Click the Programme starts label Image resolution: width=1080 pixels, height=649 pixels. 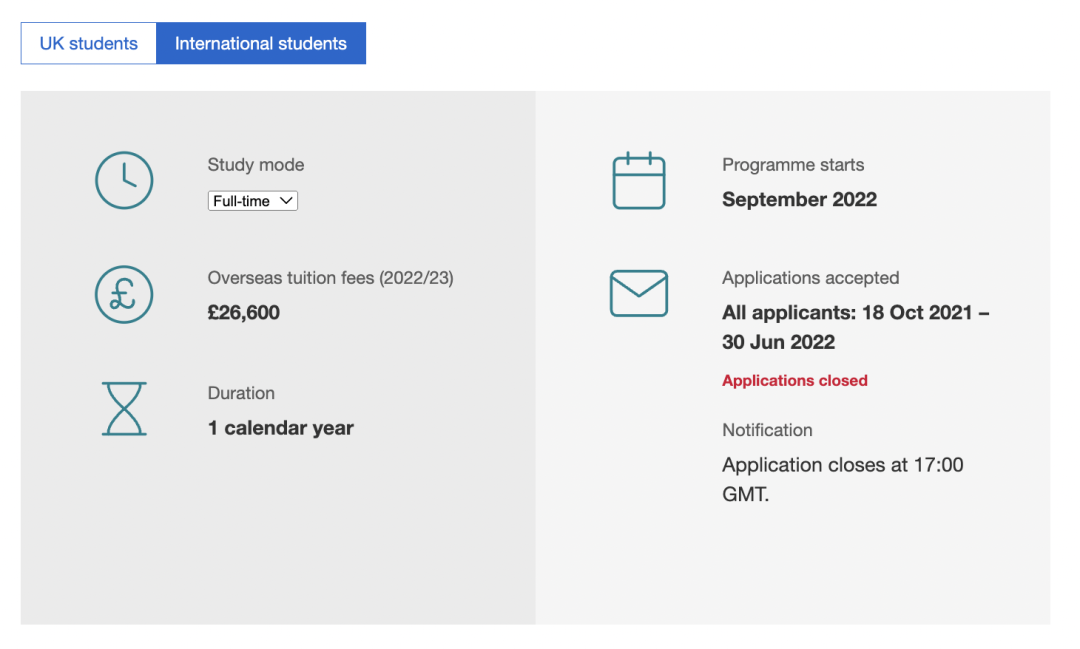793,165
